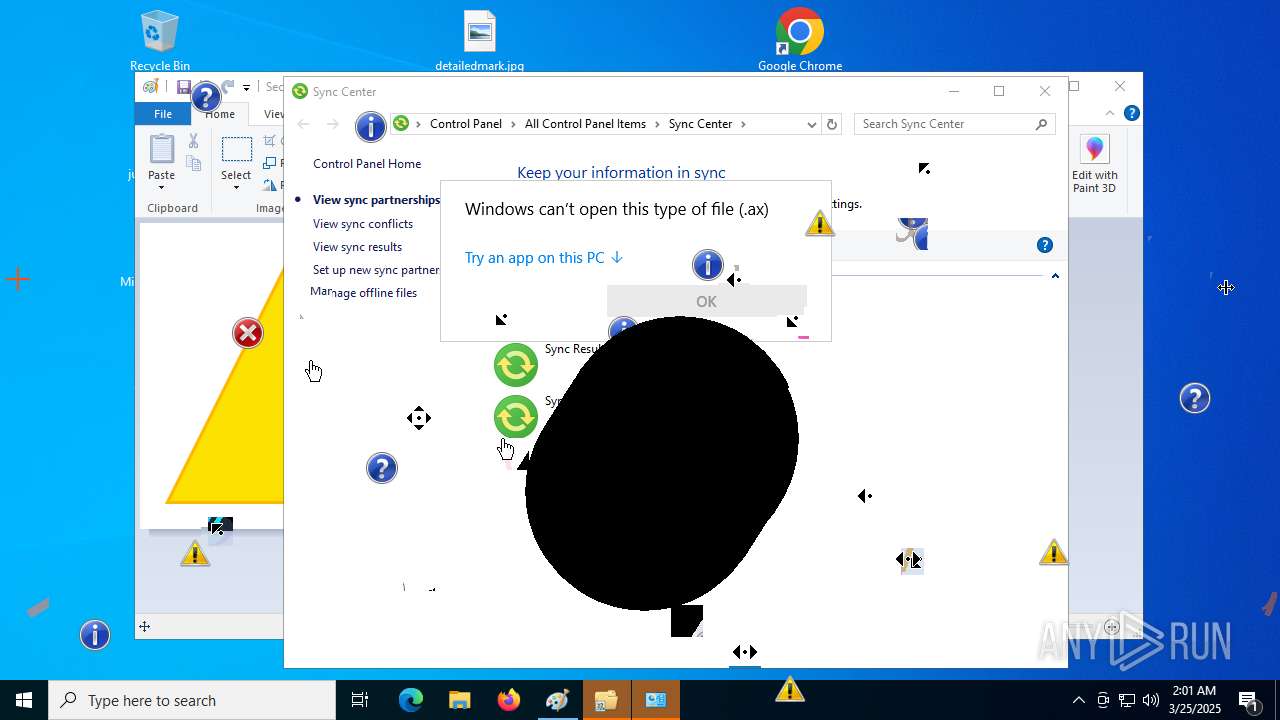Click Set up new sync partnerships
Viewport: 1280px width, 720px height.
376,270
